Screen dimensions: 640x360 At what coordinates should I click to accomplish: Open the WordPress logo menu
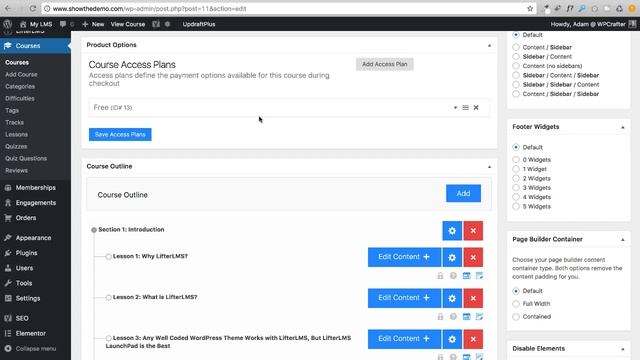7,24
